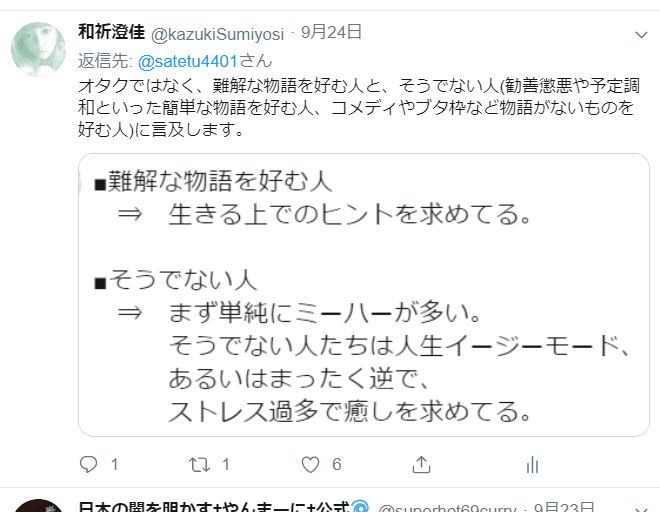660x512 pixels.
Task: Open the 9月24日 tweet timestamp
Action: (x=331, y=32)
